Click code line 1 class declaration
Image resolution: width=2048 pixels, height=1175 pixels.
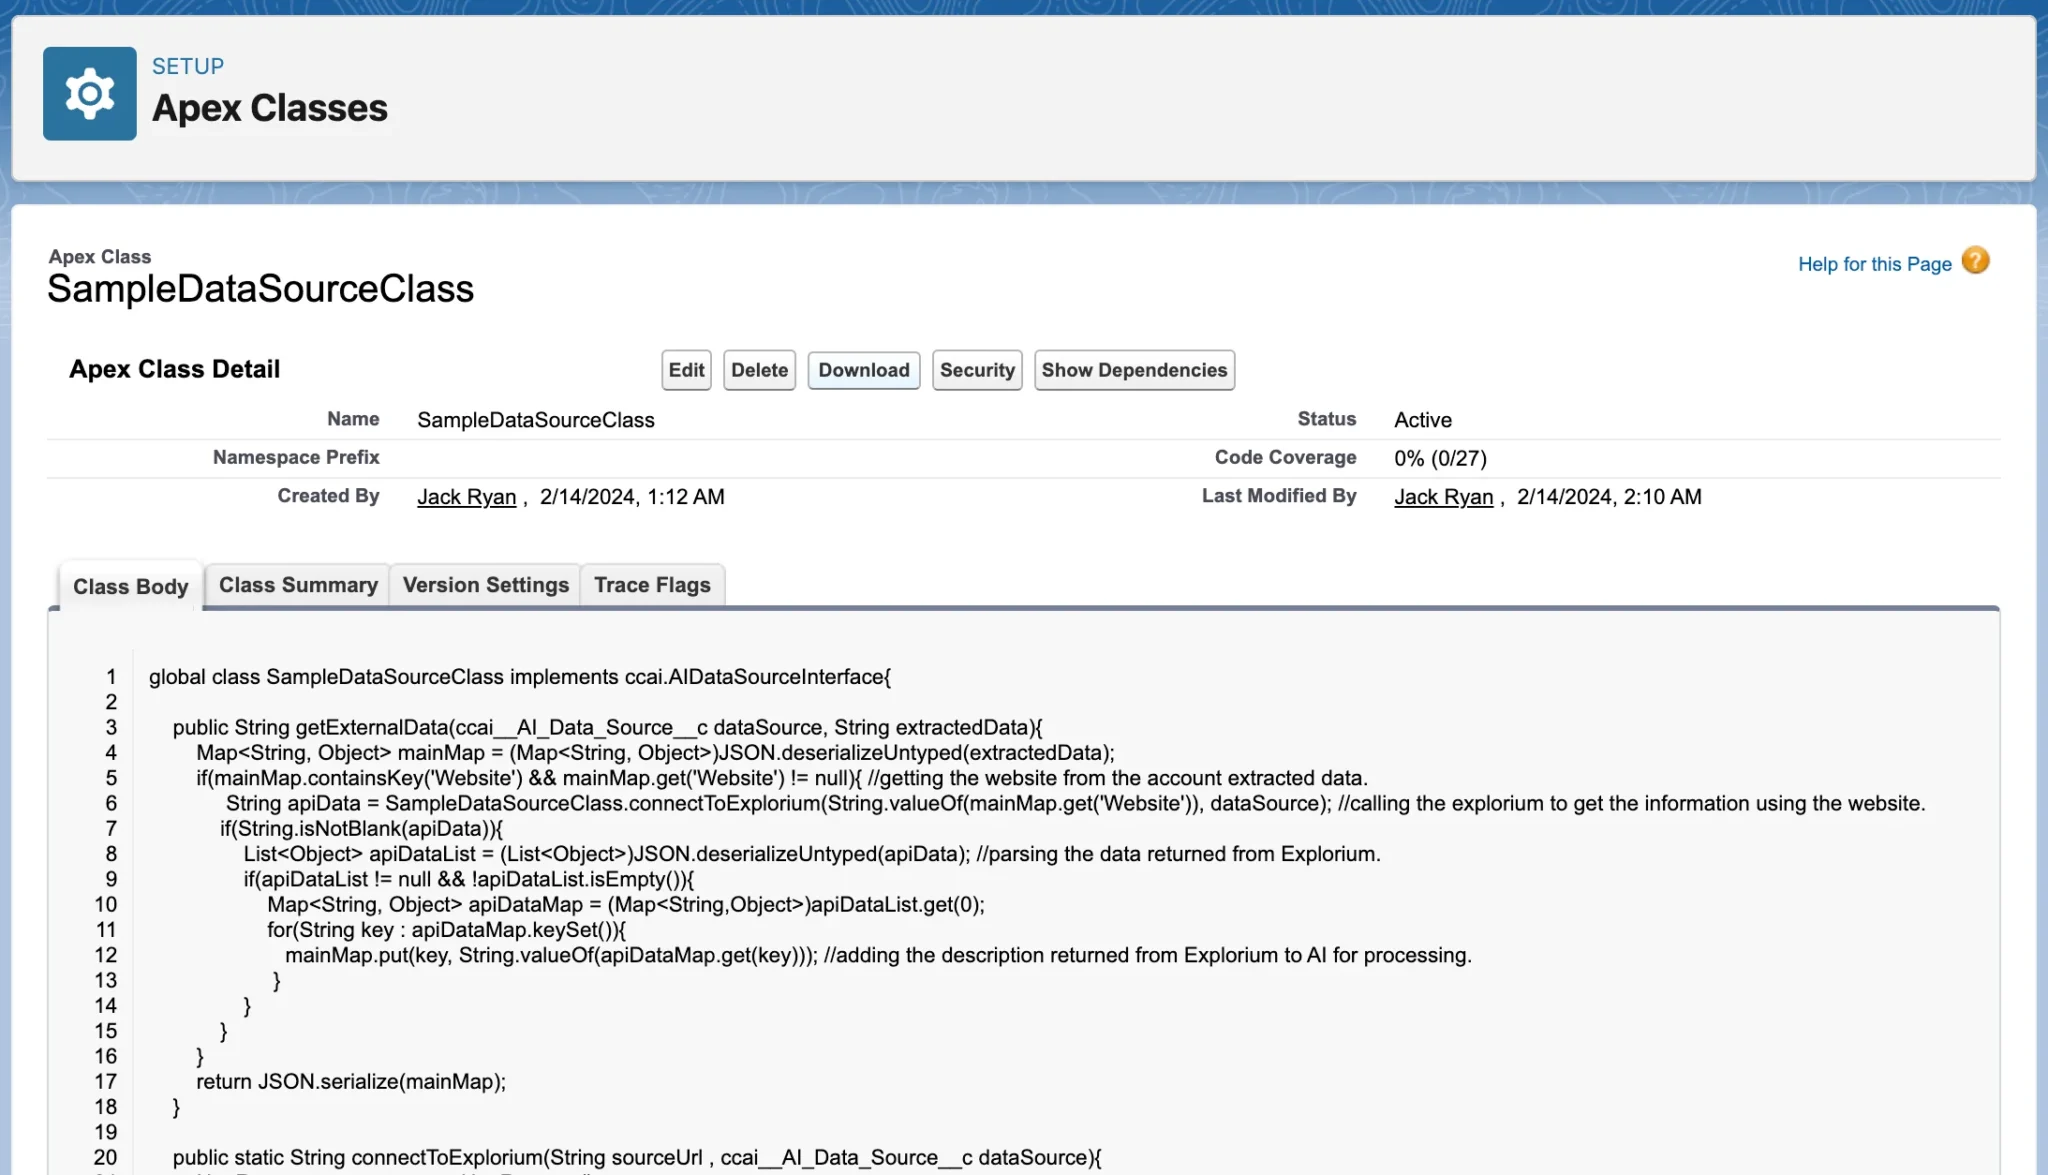tap(519, 677)
